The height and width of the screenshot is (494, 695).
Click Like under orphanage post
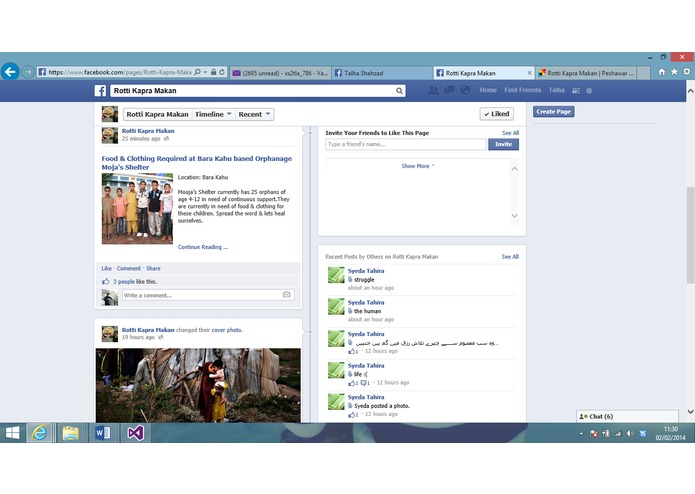click(106, 268)
